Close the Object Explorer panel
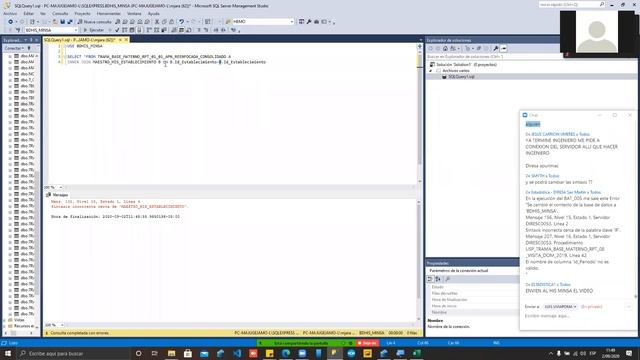Image resolution: width=640 pixels, height=360 pixels. pyautogui.click(x=37, y=40)
